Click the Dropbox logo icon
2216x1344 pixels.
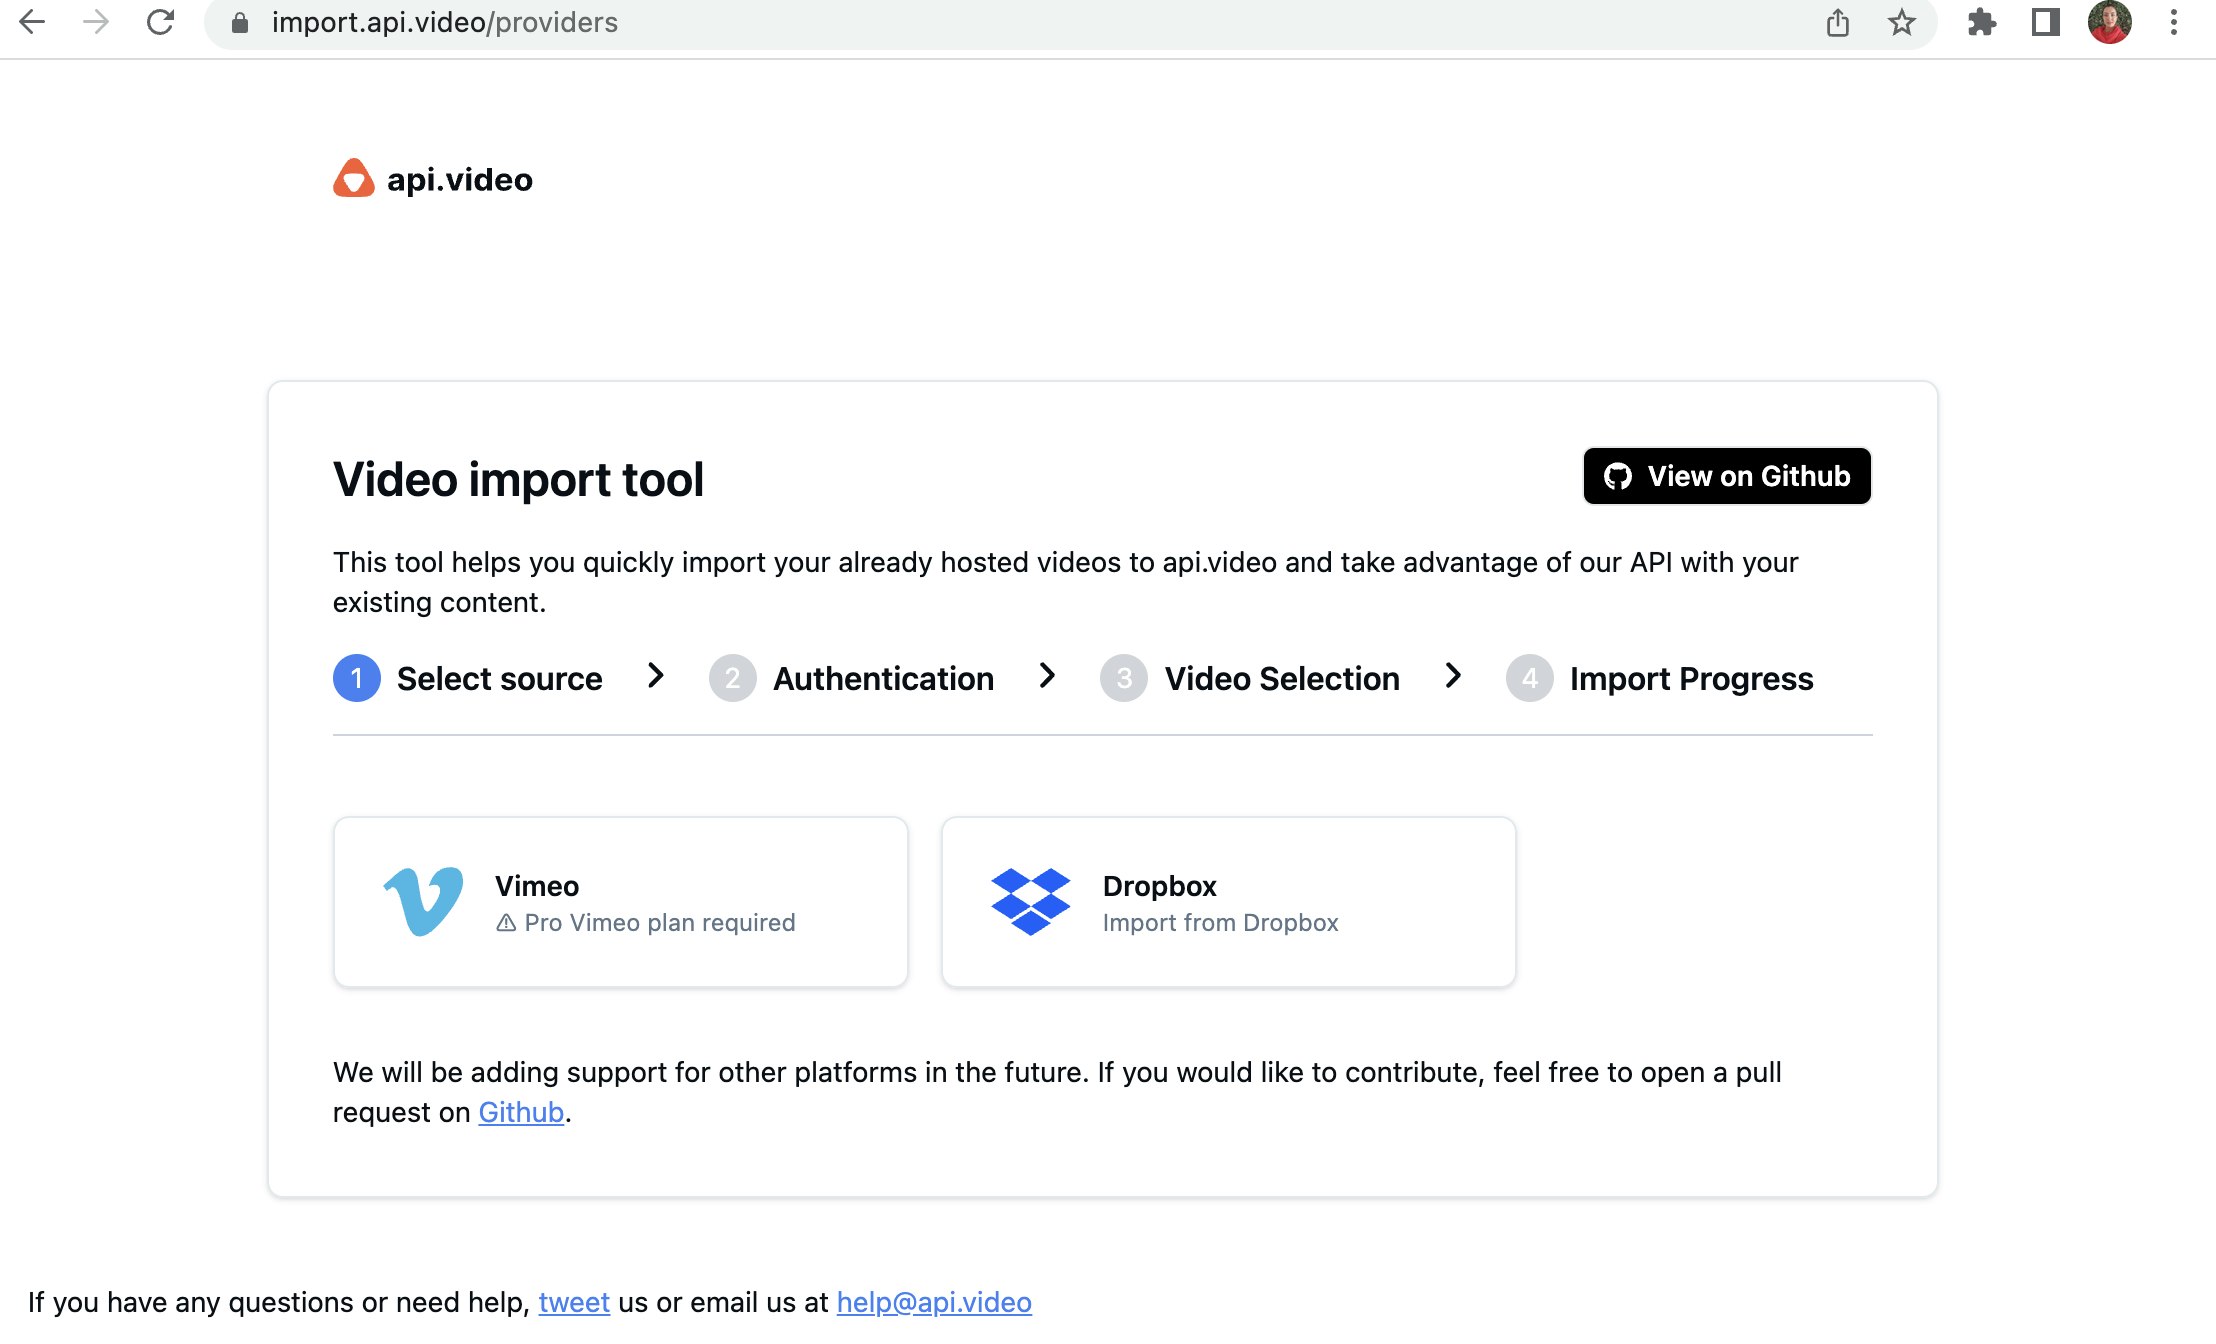1030,902
